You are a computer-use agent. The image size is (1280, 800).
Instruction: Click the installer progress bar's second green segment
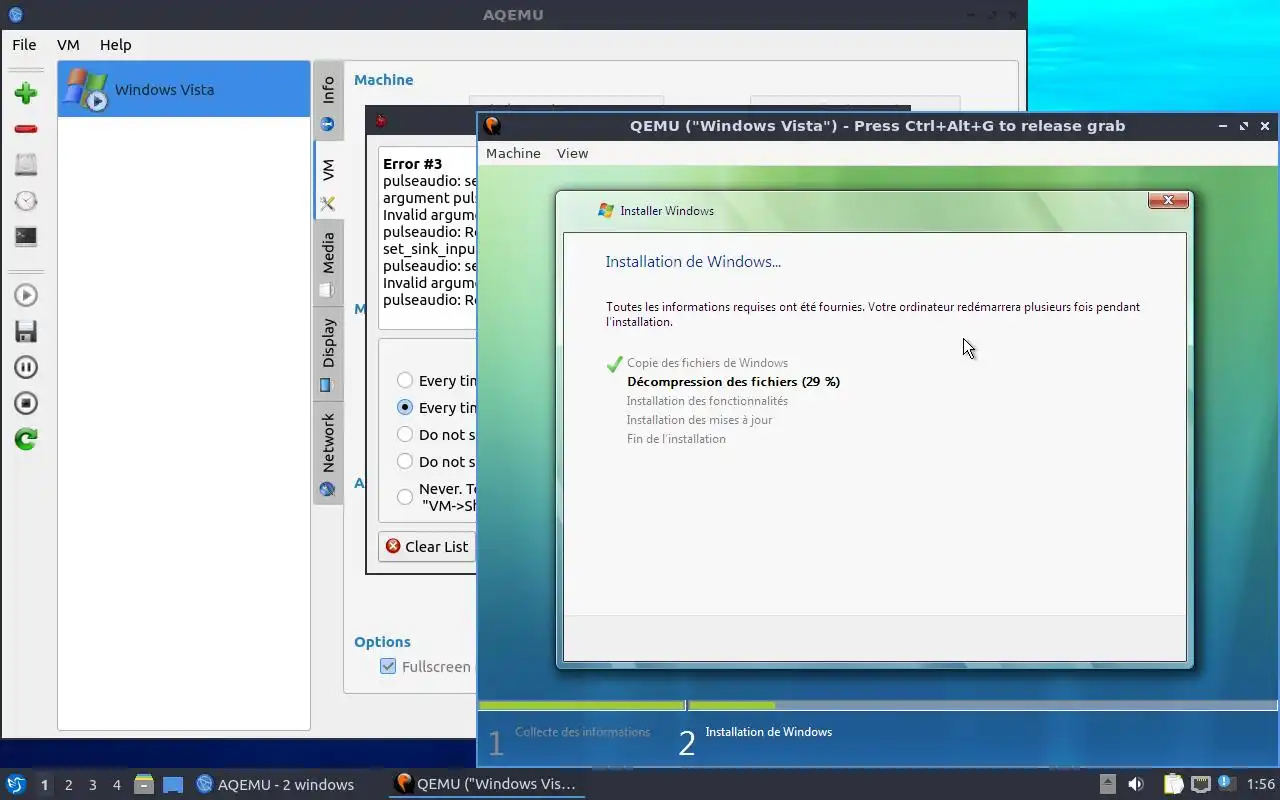click(732, 706)
